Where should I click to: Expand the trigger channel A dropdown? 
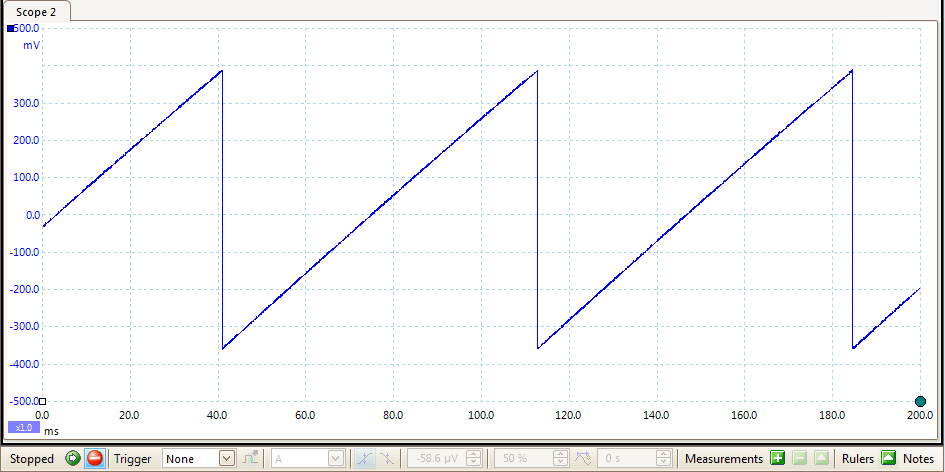pyautogui.click(x=336, y=459)
